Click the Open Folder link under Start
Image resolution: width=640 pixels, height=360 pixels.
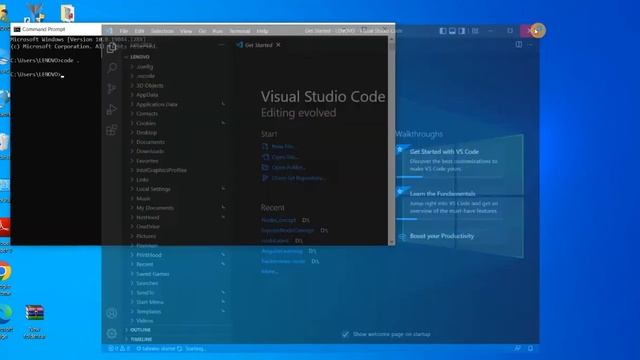point(289,167)
